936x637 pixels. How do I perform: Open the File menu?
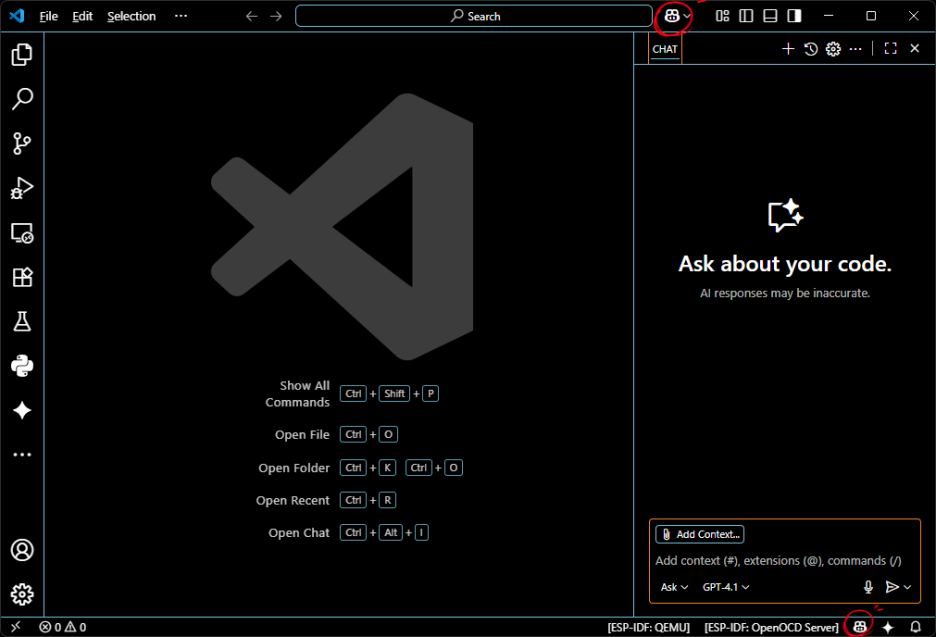(x=48, y=16)
